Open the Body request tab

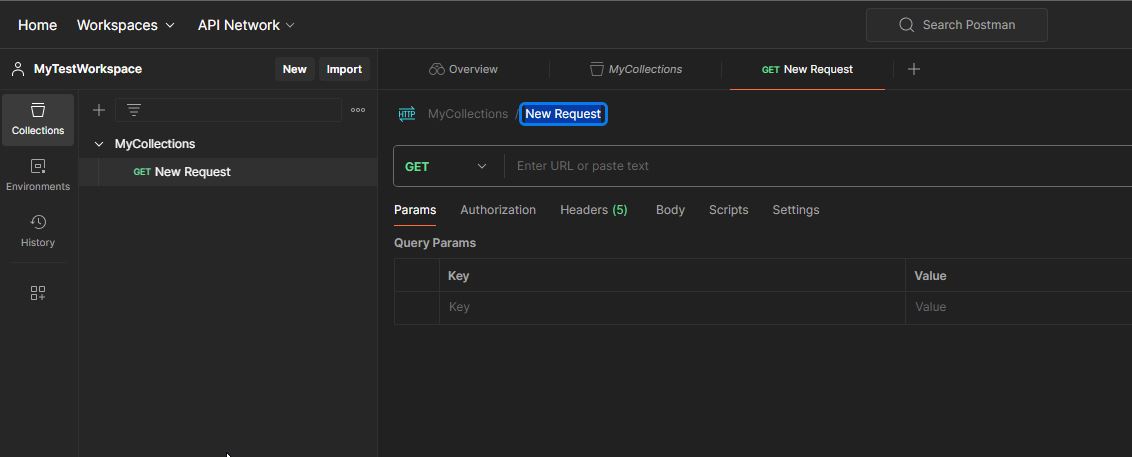pos(670,210)
